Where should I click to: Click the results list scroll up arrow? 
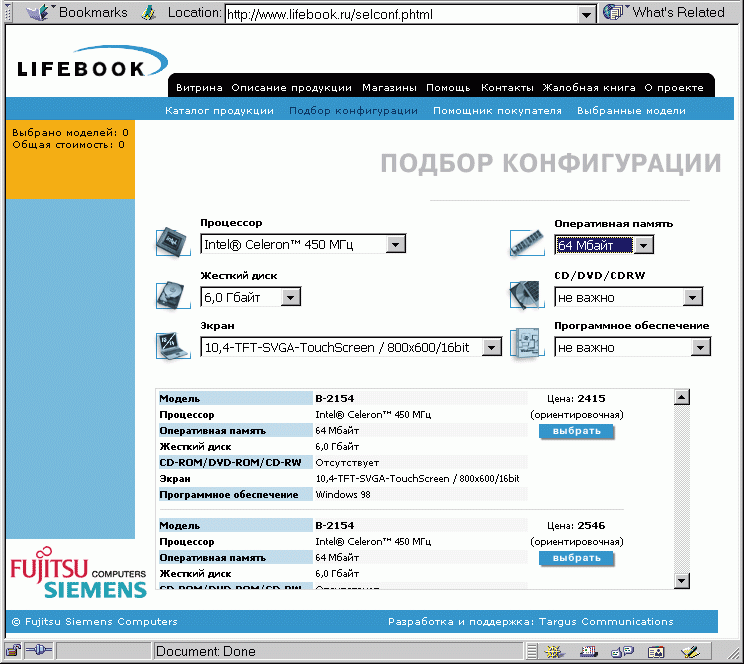[x=681, y=397]
